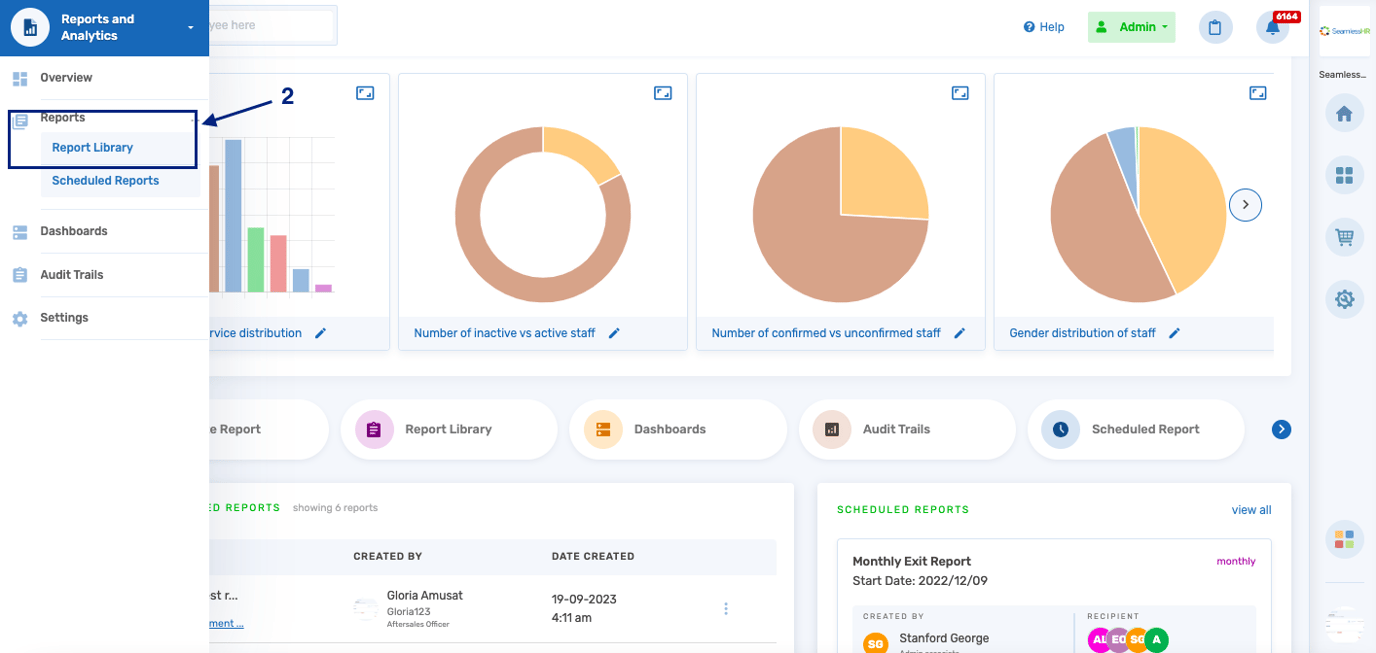Select Scheduled Reports in the sidebar menu
The width and height of the screenshot is (1376, 653).
tap(105, 180)
